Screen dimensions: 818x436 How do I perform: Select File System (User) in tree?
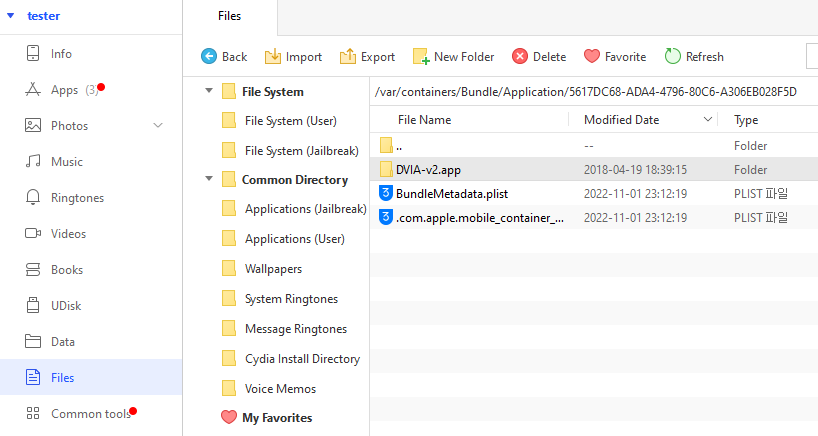291,120
